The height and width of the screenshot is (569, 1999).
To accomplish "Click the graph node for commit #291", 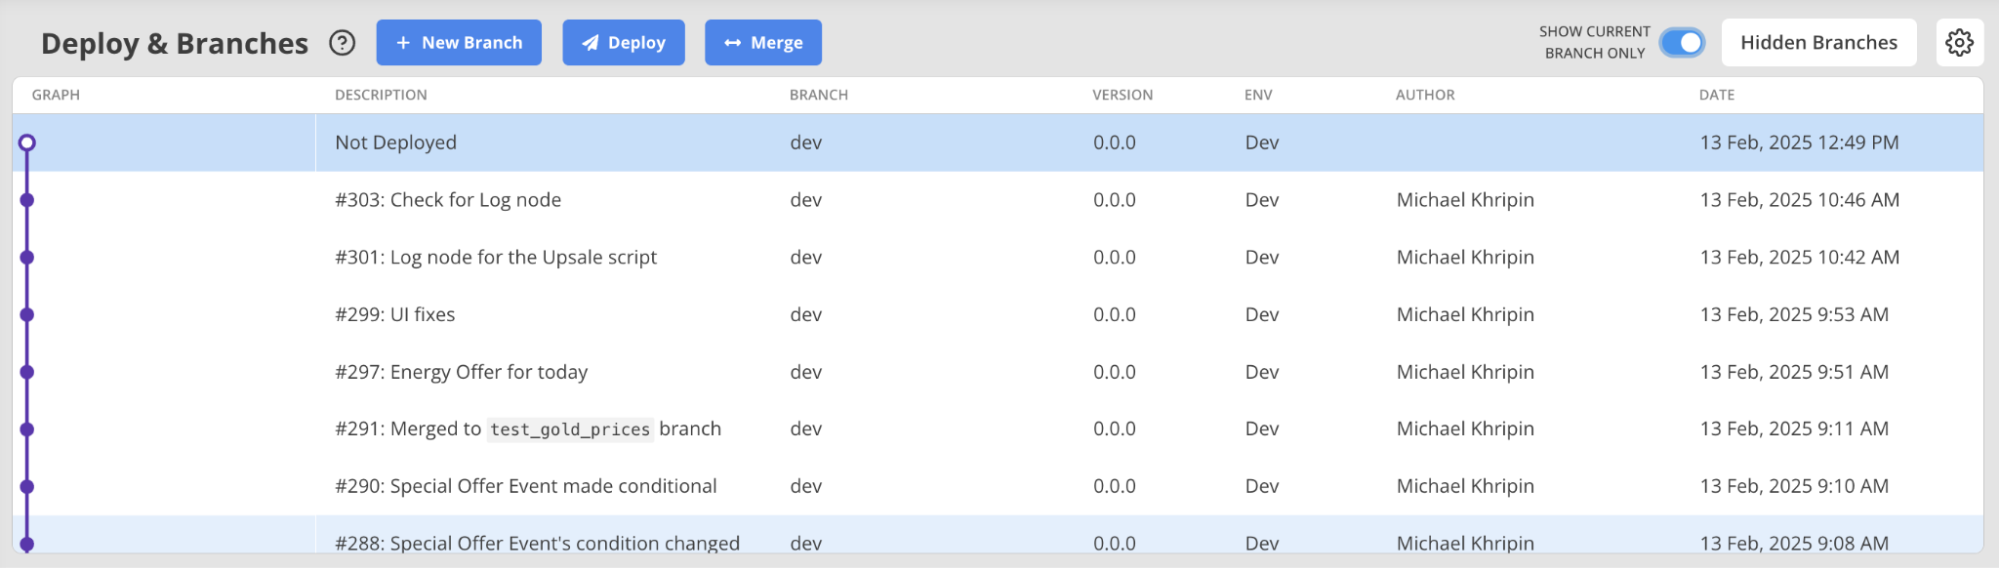I will pyautogui.click(x=27, y=429).
